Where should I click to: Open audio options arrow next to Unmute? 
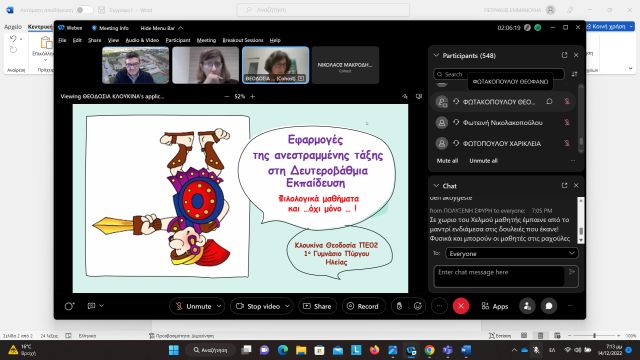(x=219, y=306)
